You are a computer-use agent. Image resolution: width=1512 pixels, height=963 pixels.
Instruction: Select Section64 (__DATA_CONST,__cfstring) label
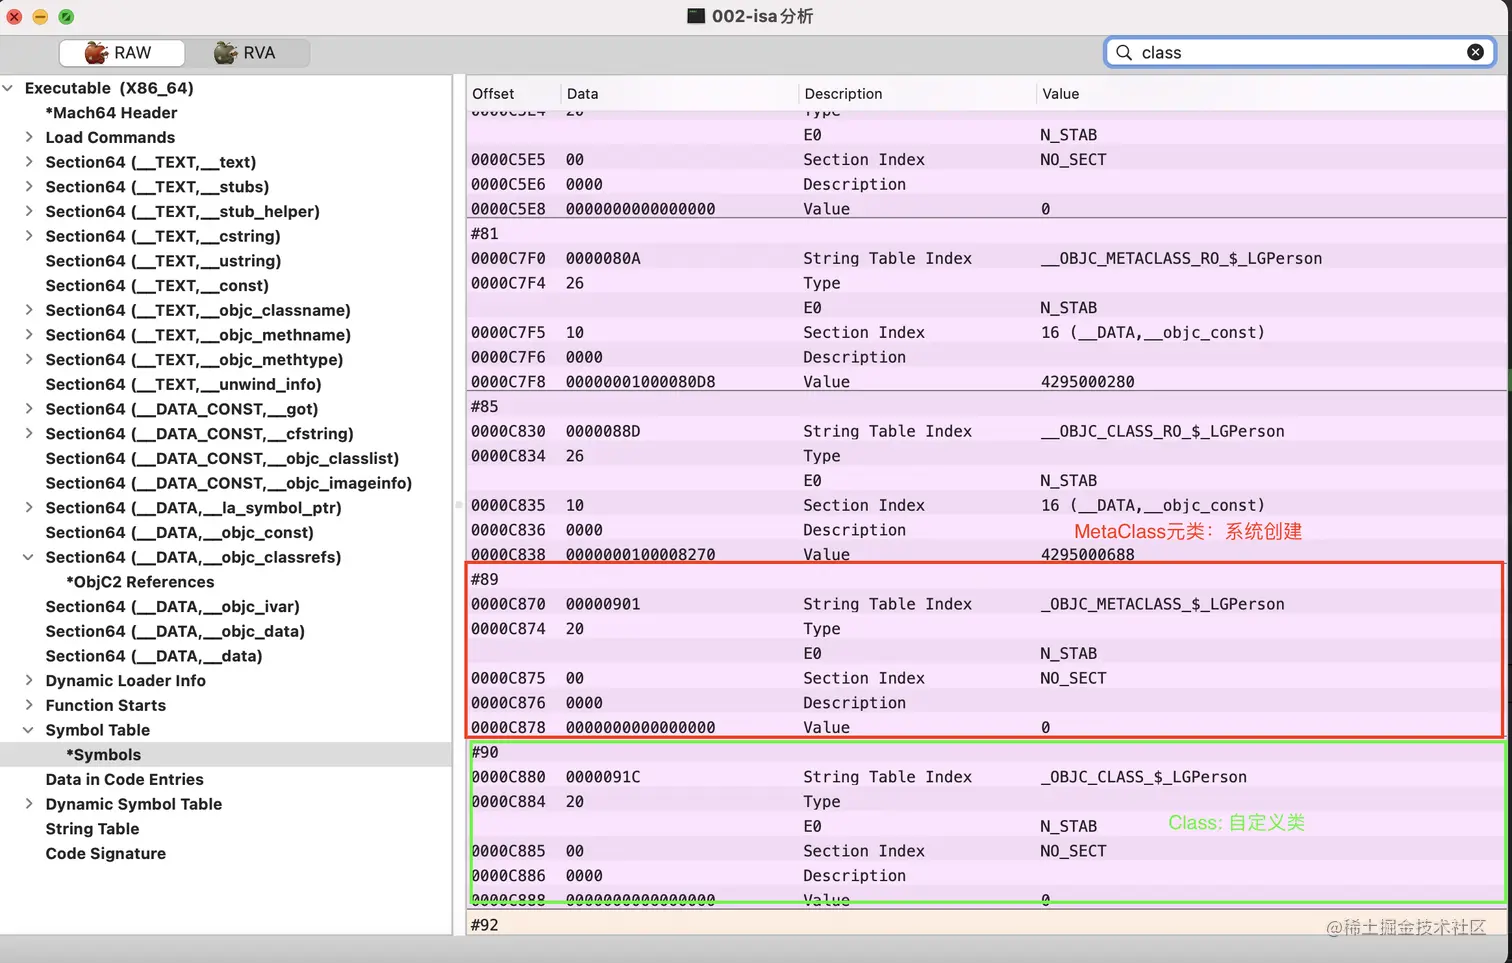point(199,434)
